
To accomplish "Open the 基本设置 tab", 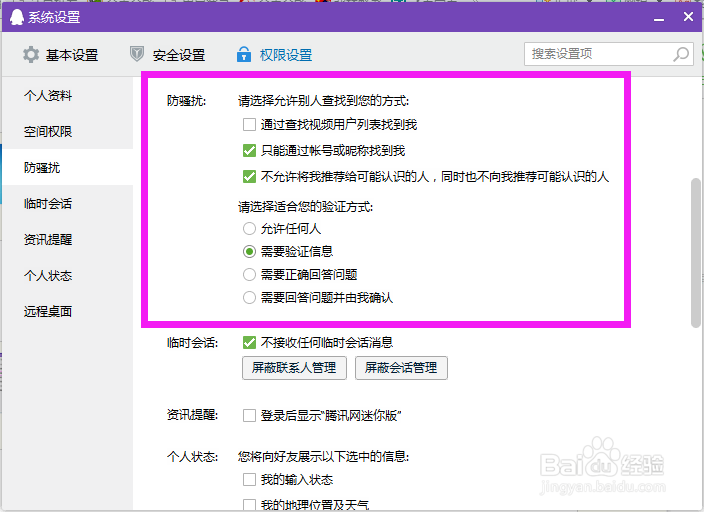I will (x=61, y=55).
